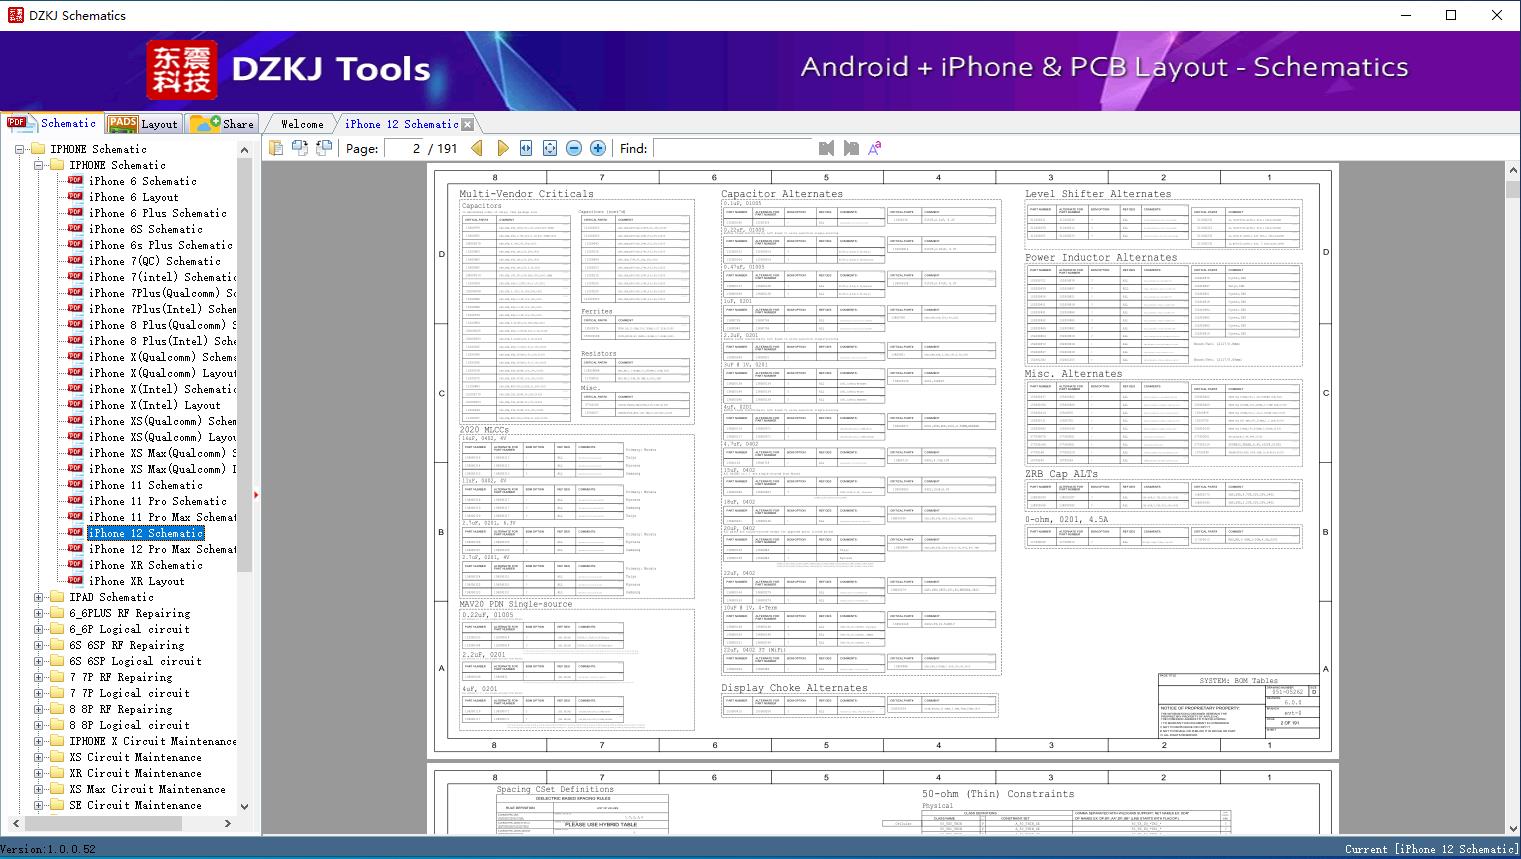Open the Share panel tab
Viewport: 1521px width, 859px height.
click(222, 124)
